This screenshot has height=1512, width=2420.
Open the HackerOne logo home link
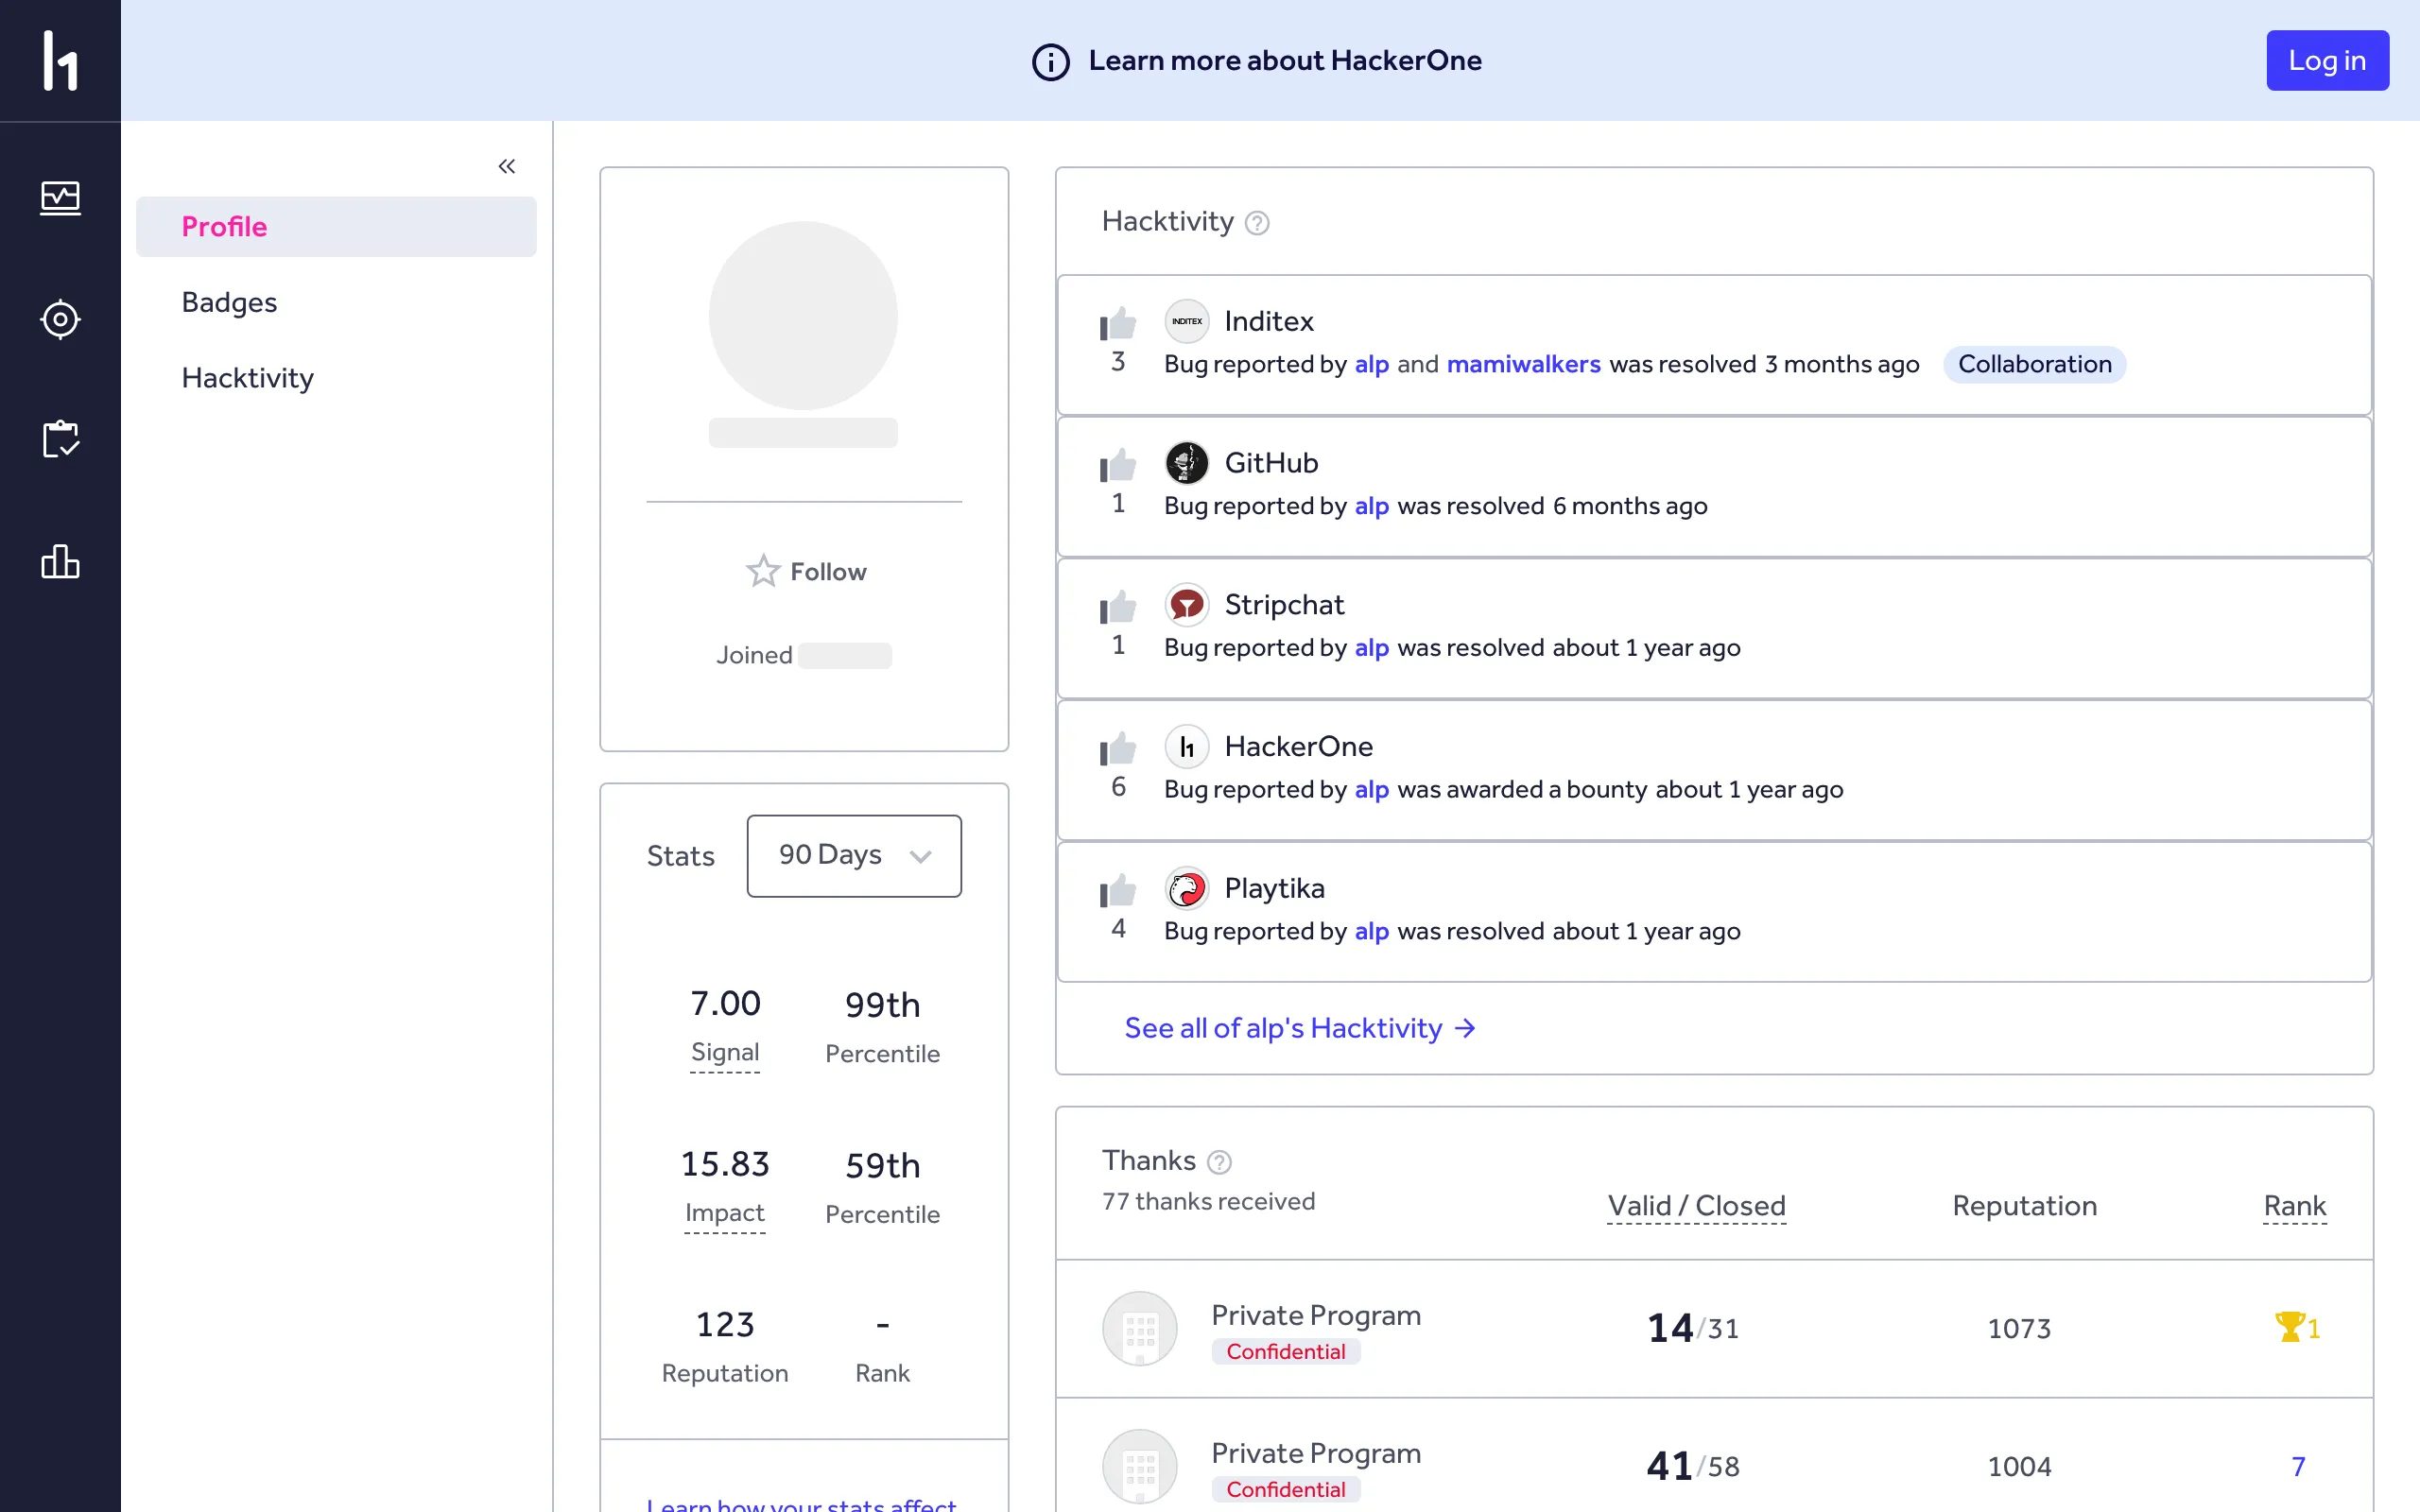[x=60, y=60]
